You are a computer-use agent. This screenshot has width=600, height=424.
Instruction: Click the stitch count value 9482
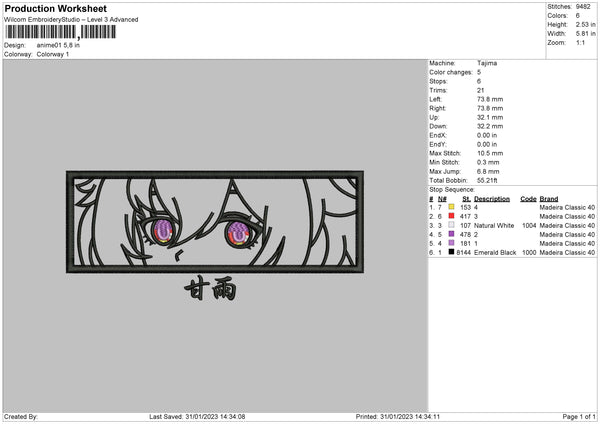coord(583,7)
